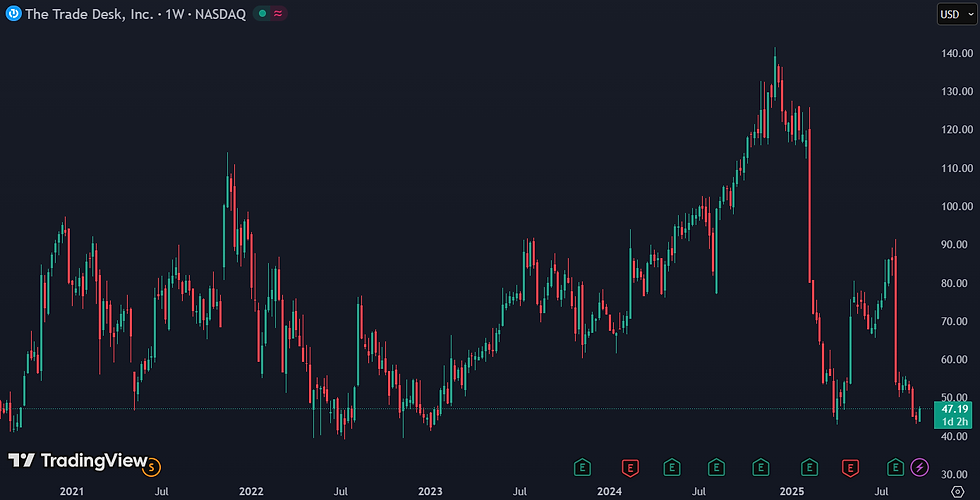Click the TradingView logo
980x500 pixels.
tap(76, 461)
